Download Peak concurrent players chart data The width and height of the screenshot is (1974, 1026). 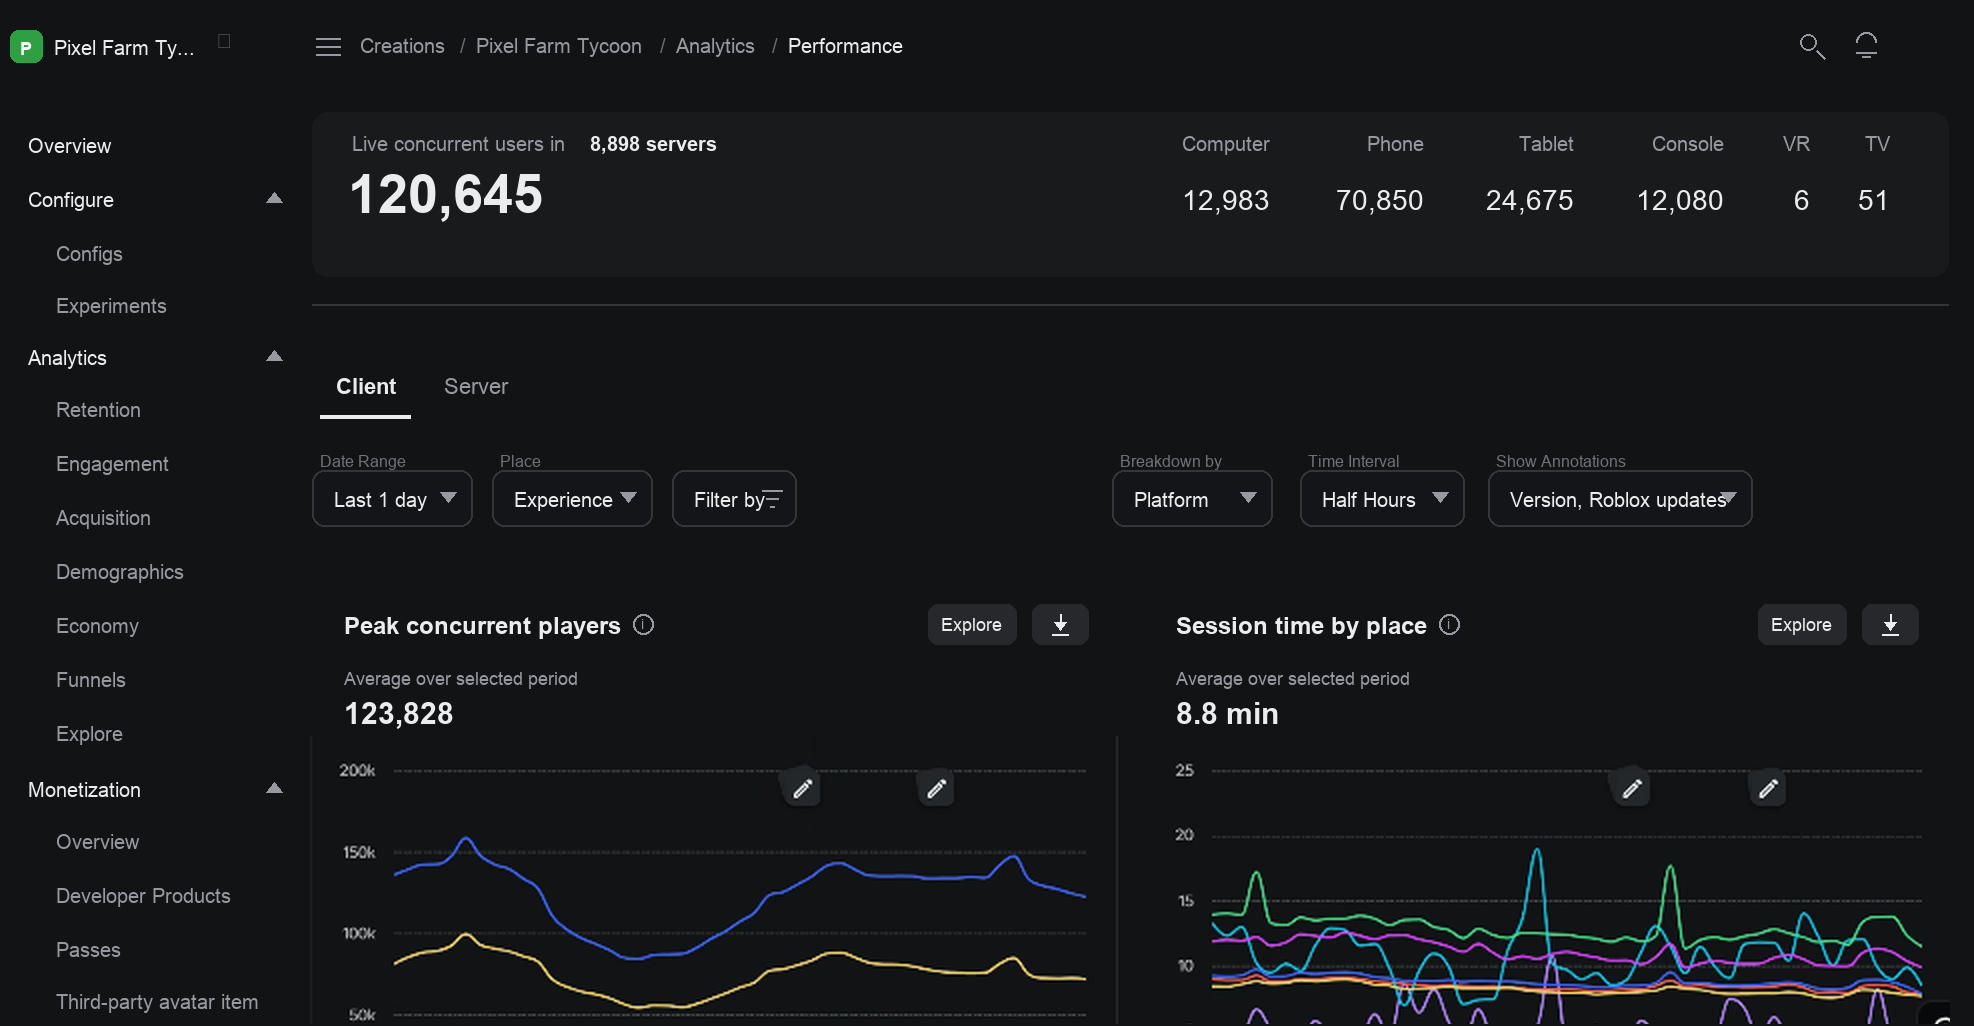coord(1060,625)
